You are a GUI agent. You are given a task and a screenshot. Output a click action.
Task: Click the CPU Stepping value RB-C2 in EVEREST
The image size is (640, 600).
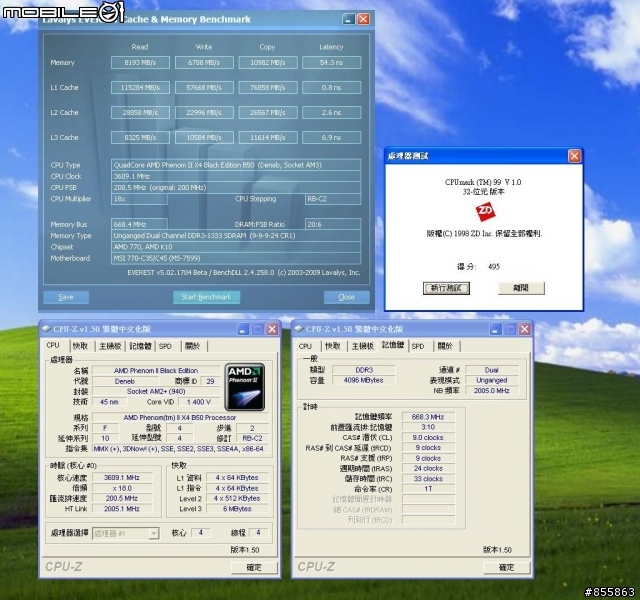[333, 199]
